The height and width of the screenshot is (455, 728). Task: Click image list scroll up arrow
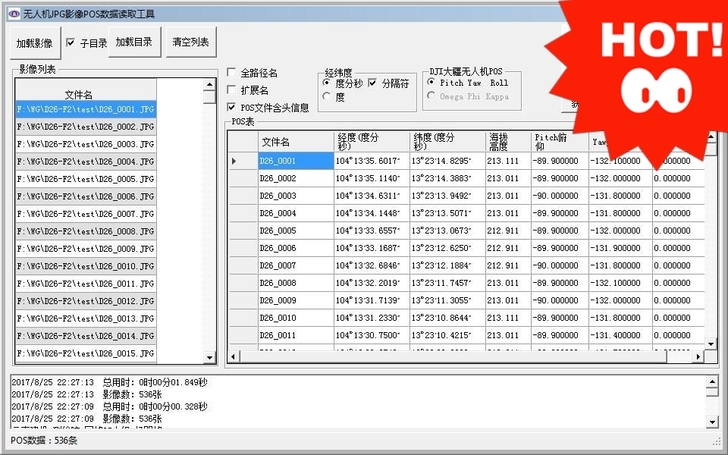209,84
